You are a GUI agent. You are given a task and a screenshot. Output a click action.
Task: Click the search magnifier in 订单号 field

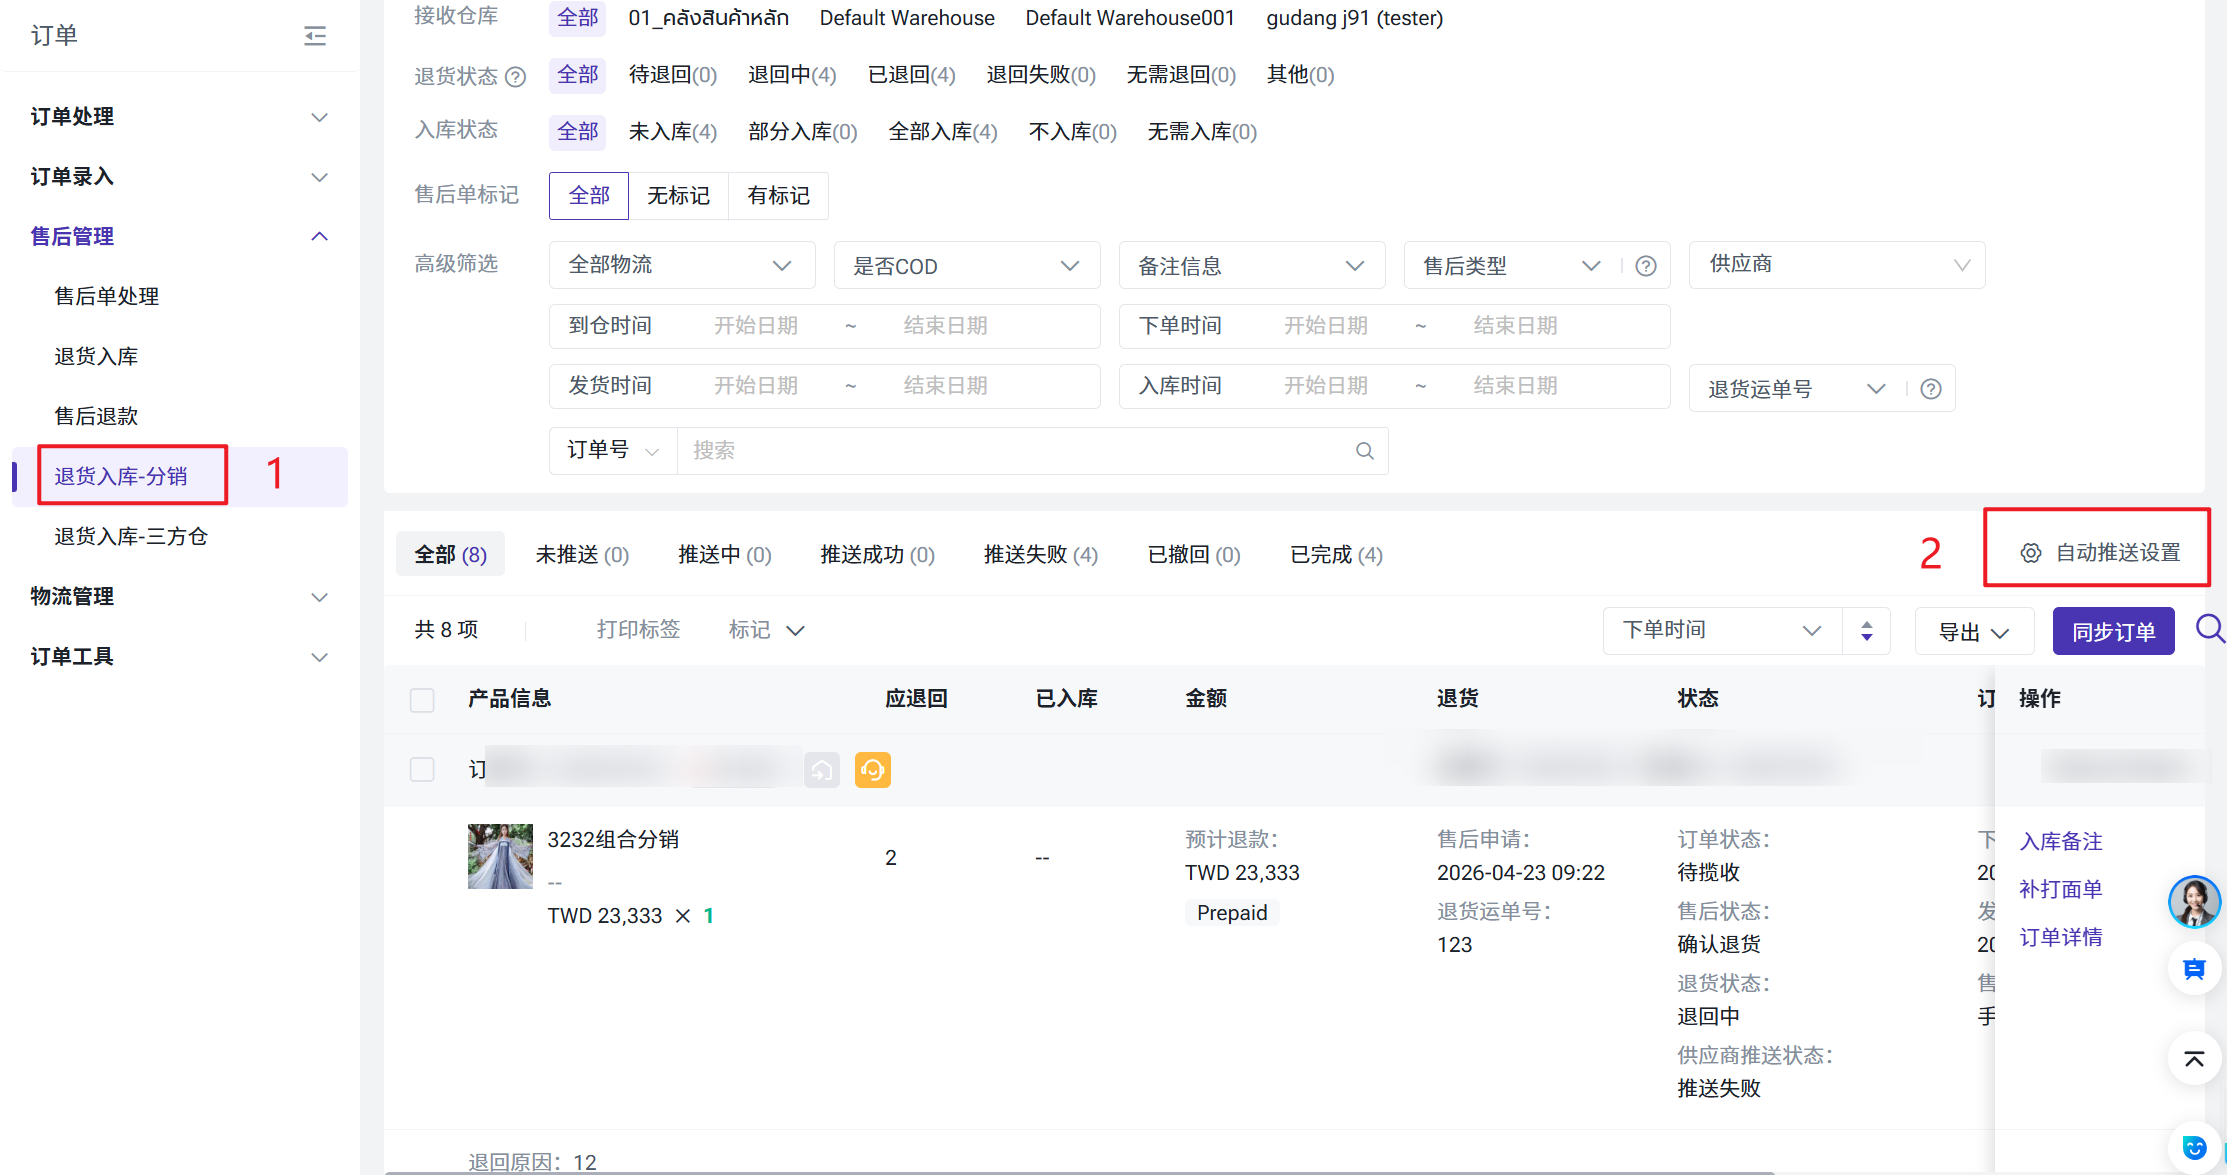pos(1364,451)
